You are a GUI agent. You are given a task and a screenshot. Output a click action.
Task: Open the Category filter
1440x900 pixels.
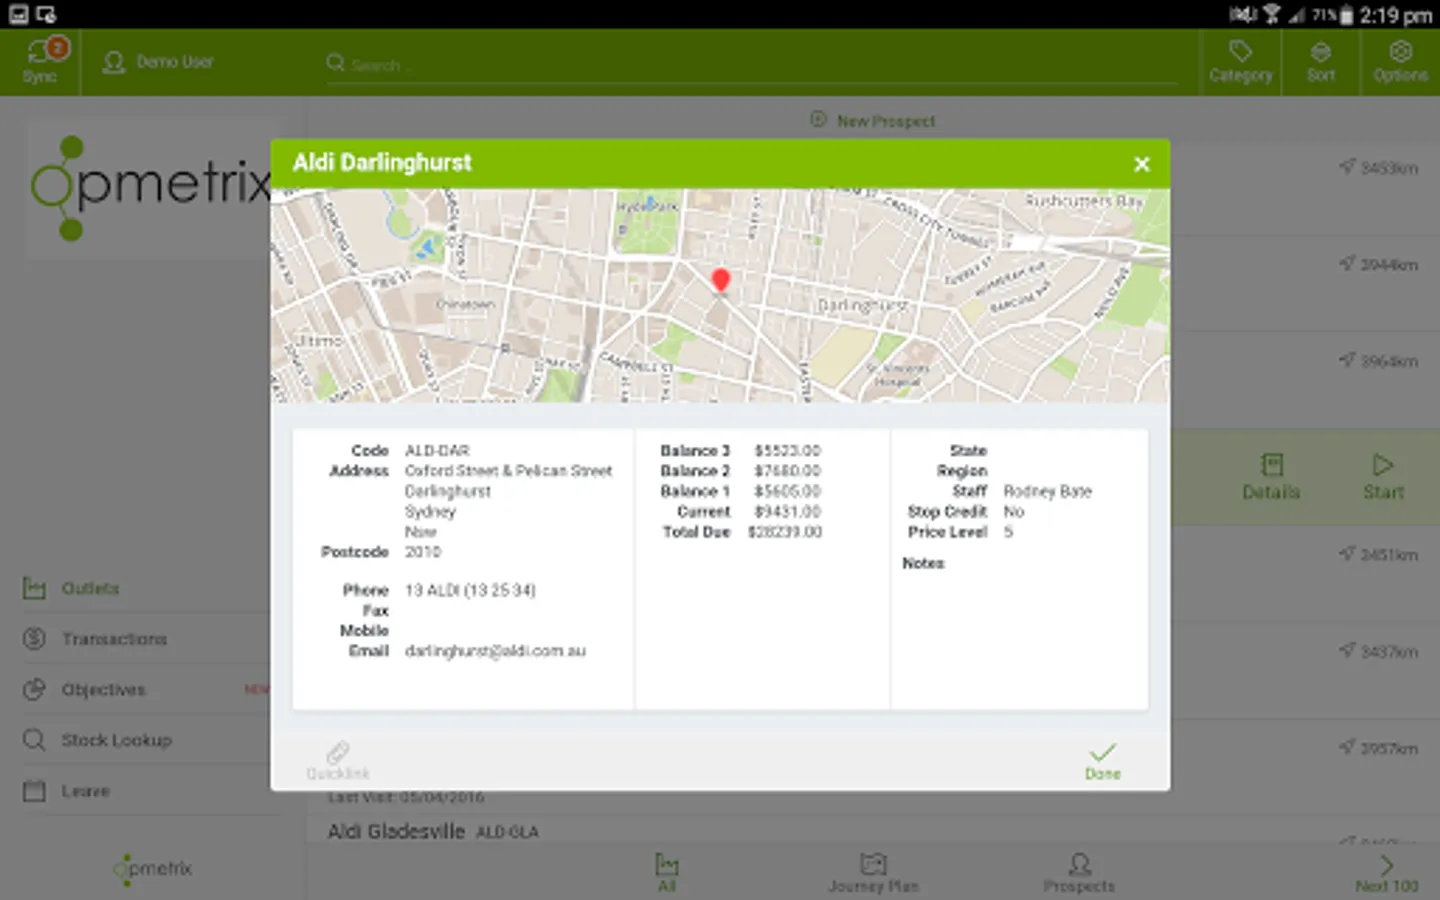point(1240,62)
